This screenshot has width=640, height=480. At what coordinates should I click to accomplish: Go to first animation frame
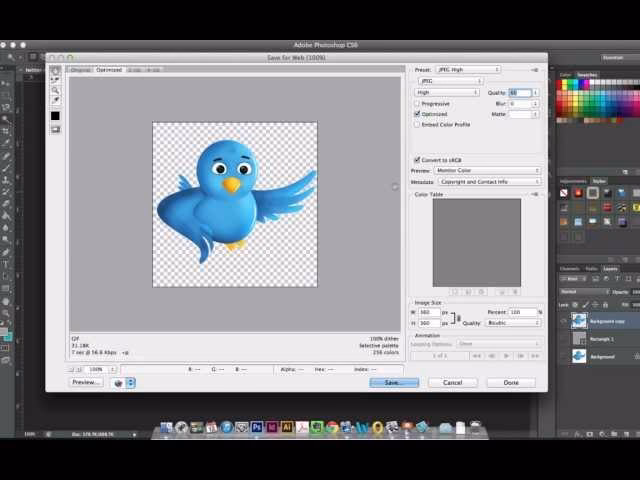[476, 356]
